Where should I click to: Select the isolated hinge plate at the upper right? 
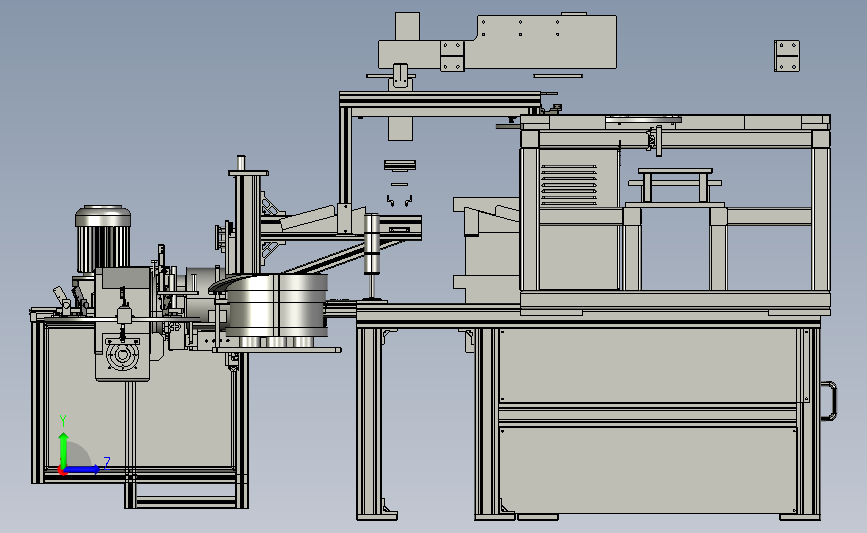[787, 56]
